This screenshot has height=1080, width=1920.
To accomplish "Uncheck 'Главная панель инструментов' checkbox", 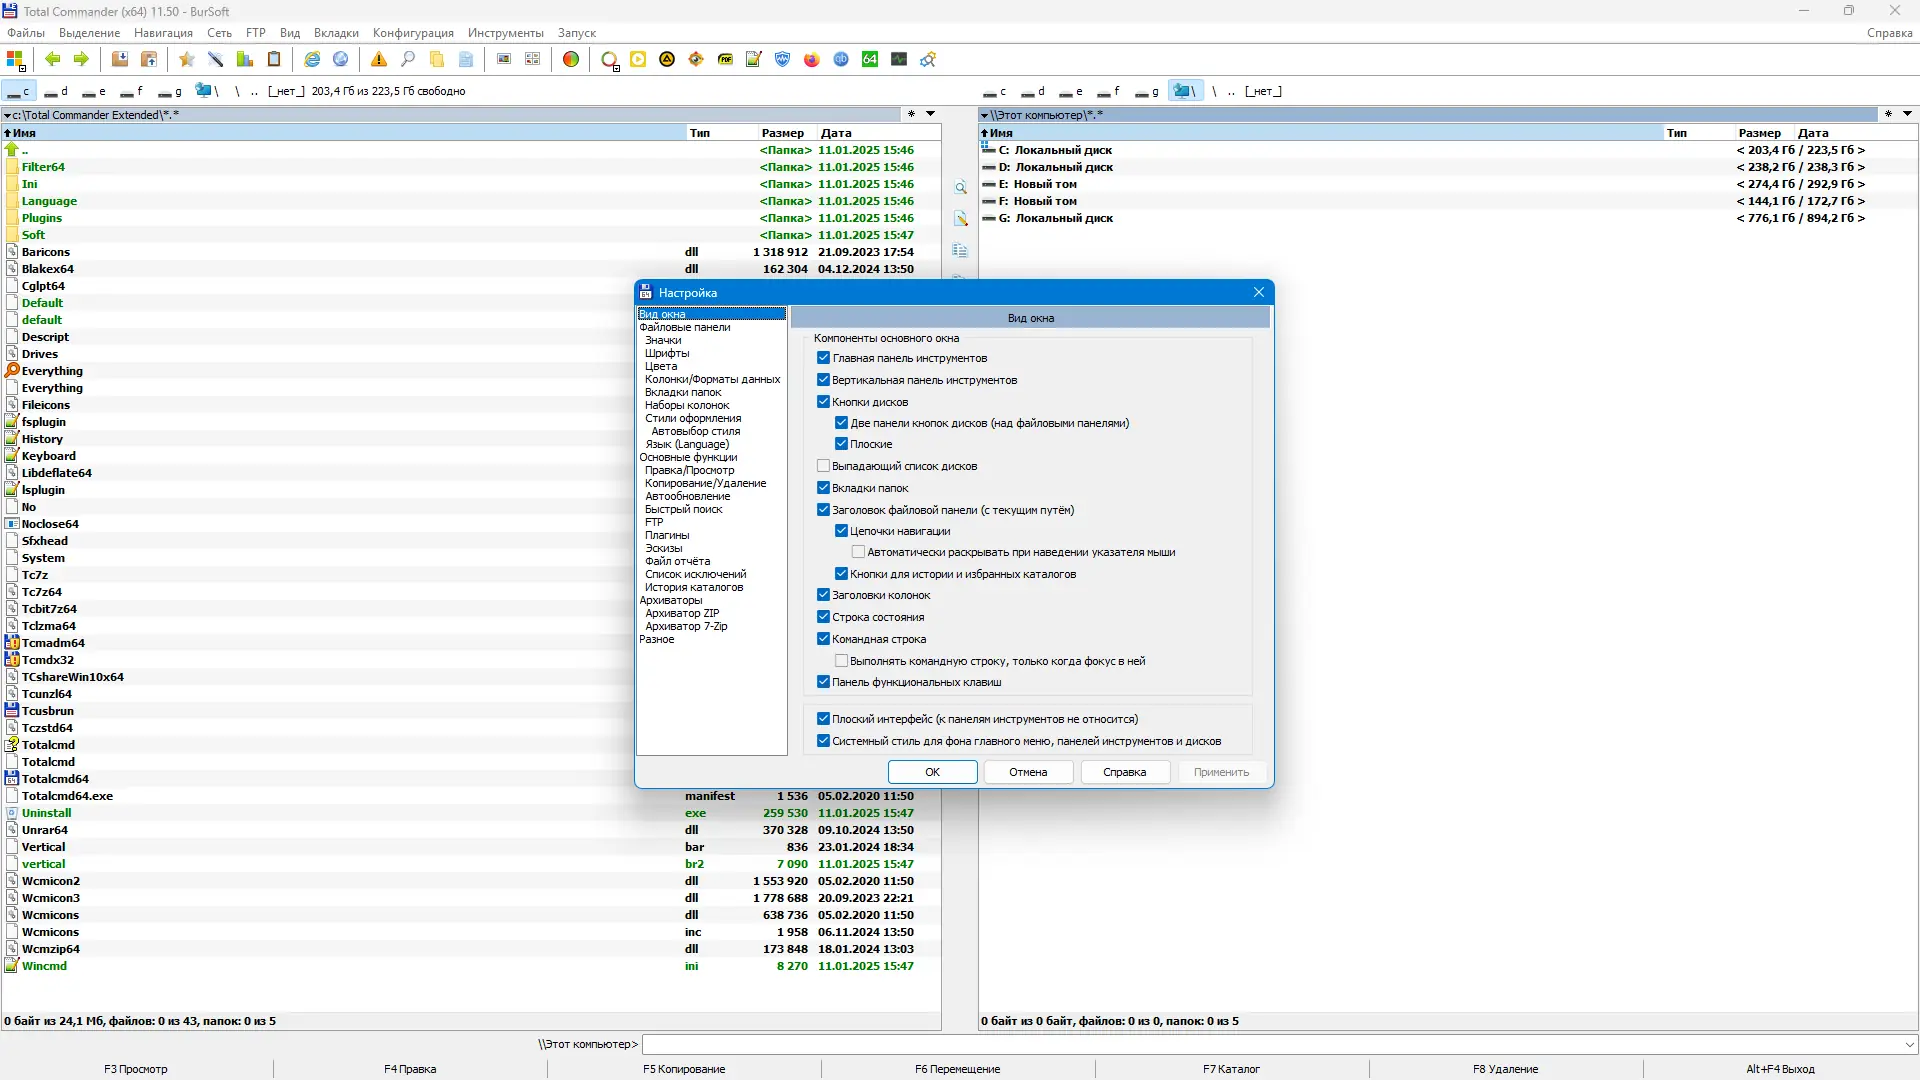I will [823, 358].
